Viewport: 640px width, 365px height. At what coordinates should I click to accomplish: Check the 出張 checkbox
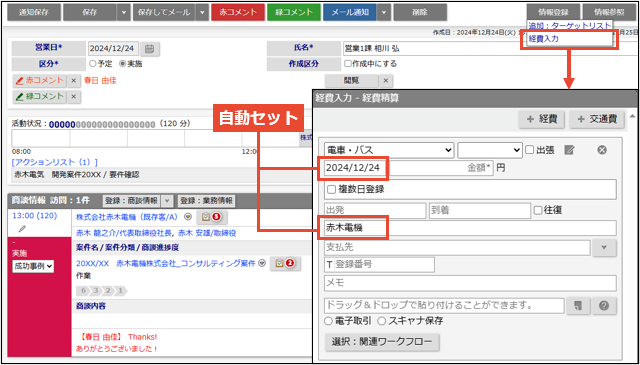pos(529,150)
